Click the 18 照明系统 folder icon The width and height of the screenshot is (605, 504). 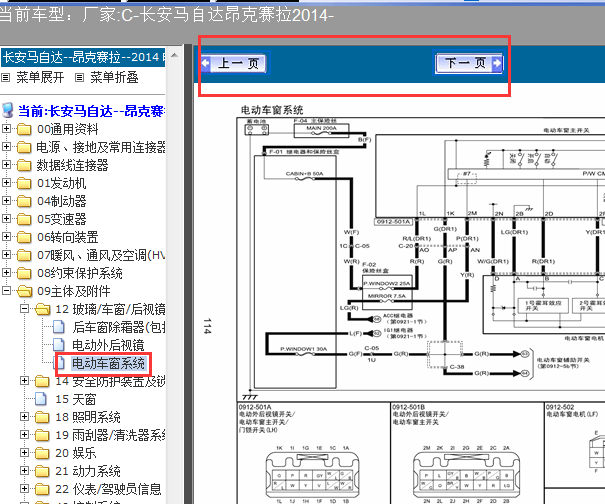42,417
